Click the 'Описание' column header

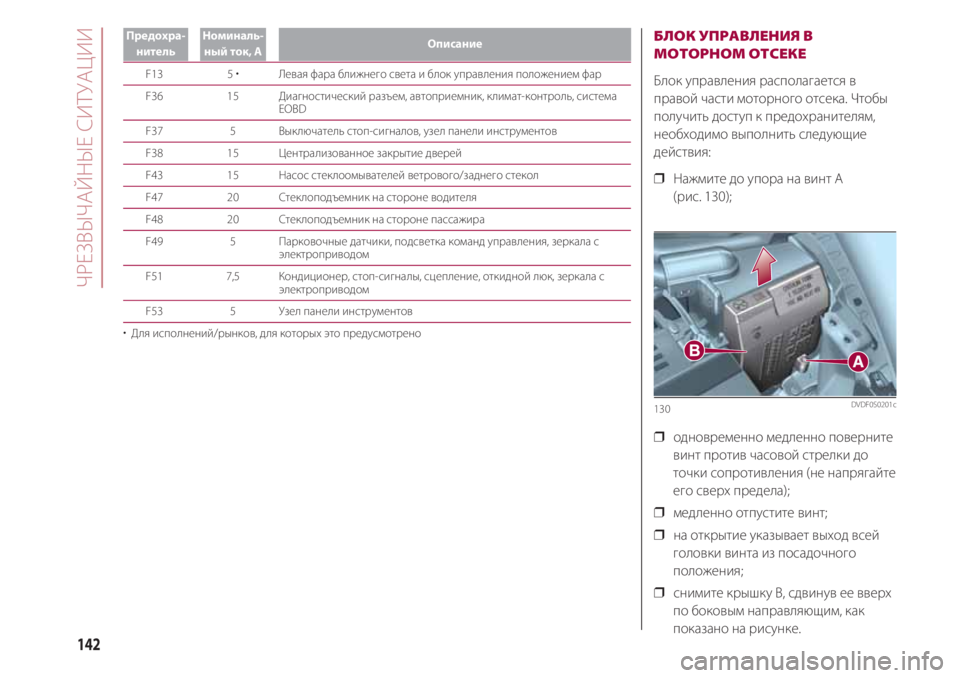(x=454, y=44)
